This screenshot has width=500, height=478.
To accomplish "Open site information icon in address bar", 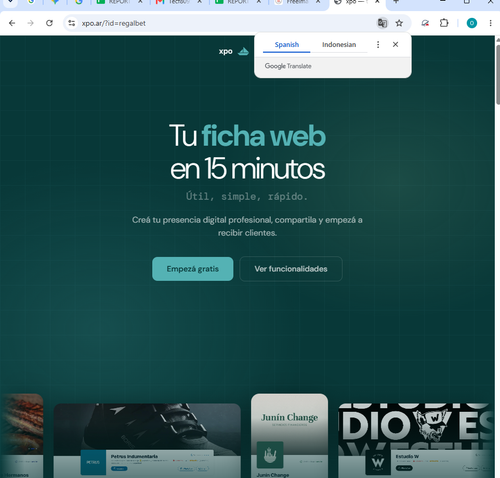I will [72, 23].
